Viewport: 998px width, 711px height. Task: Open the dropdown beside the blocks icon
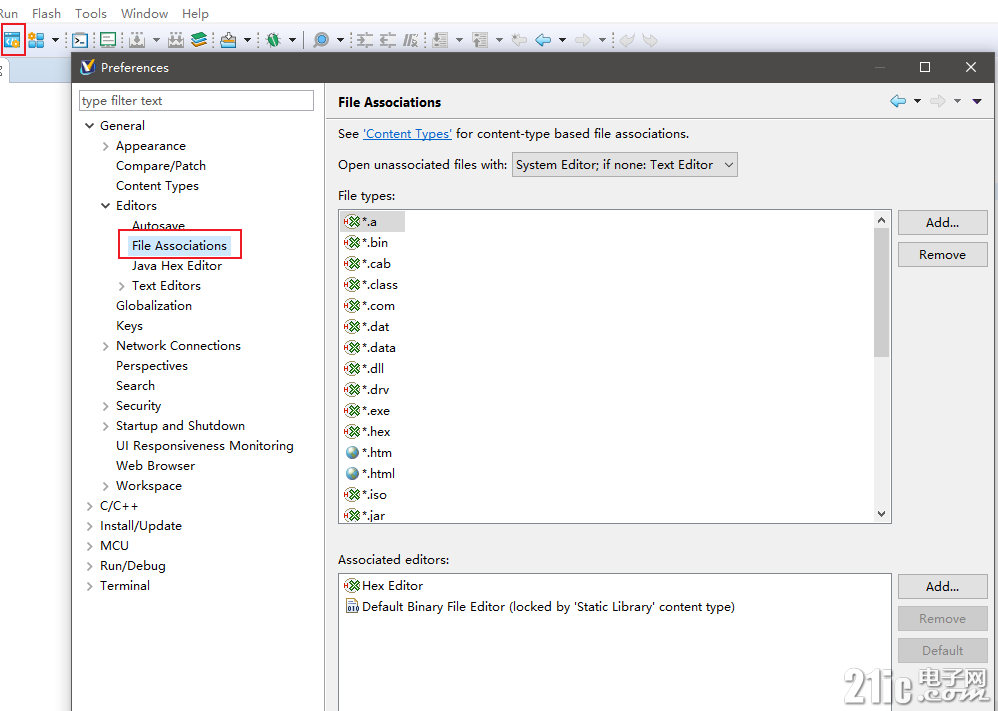point(55,40)
